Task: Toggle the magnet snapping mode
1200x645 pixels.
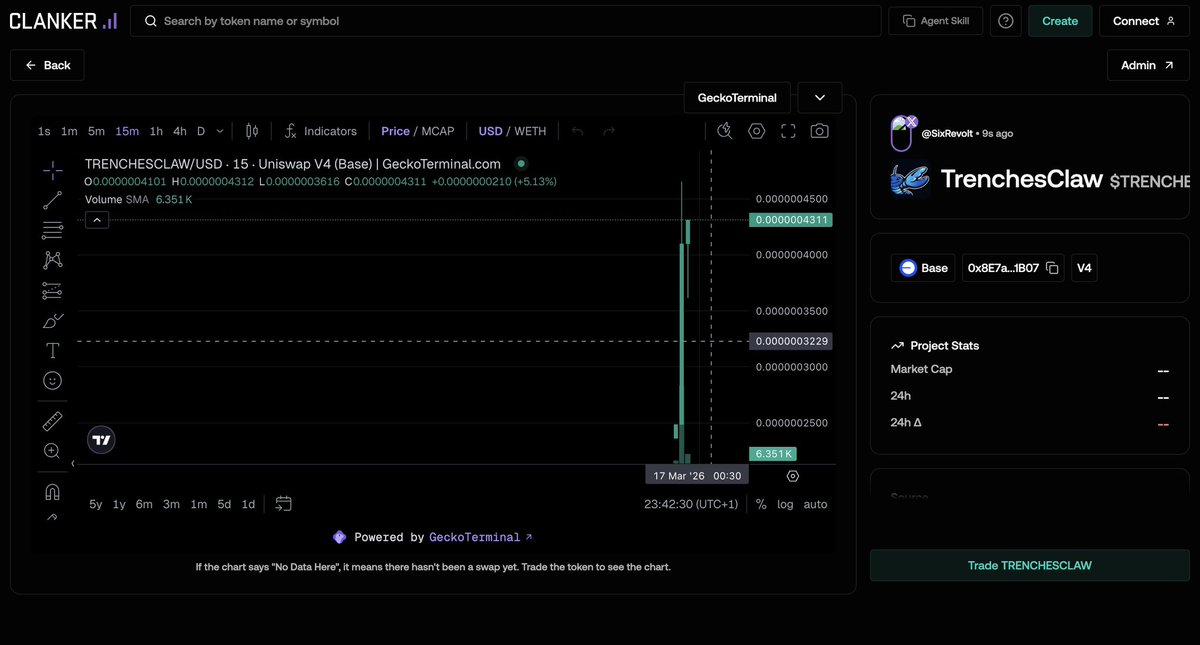Action: coord(52,492)
